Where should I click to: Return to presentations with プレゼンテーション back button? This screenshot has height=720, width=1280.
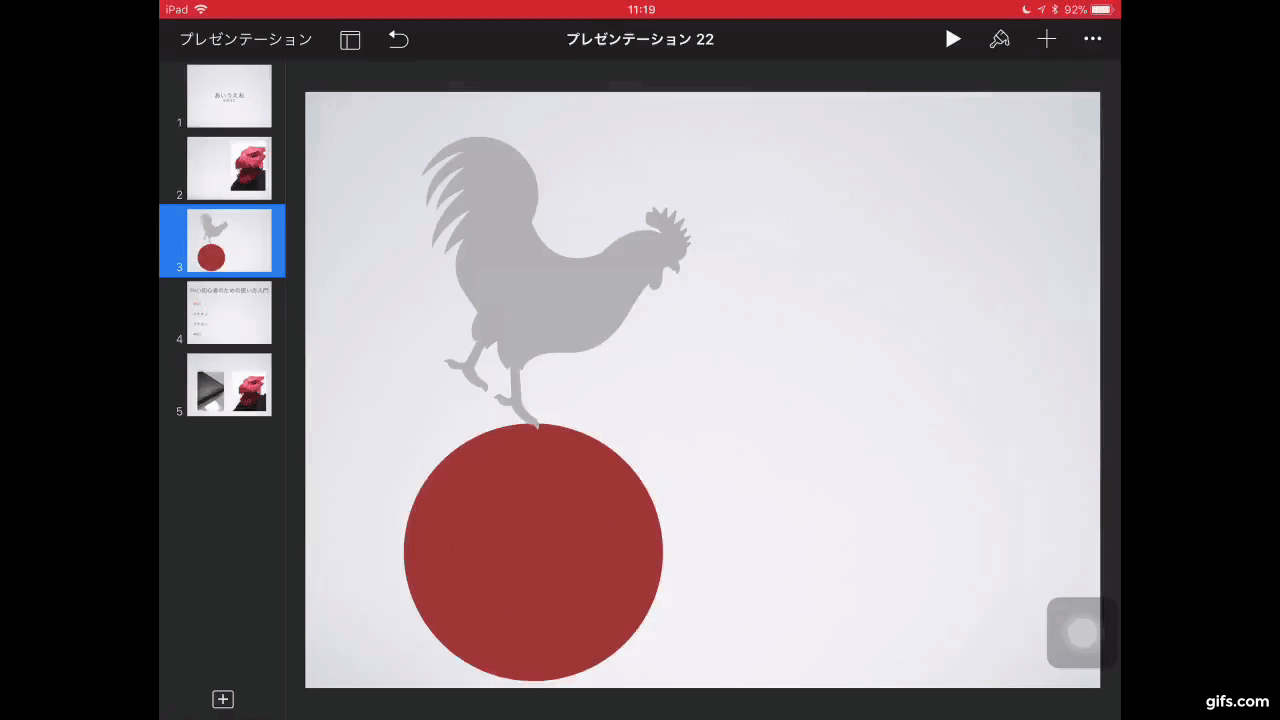[246, 39]
